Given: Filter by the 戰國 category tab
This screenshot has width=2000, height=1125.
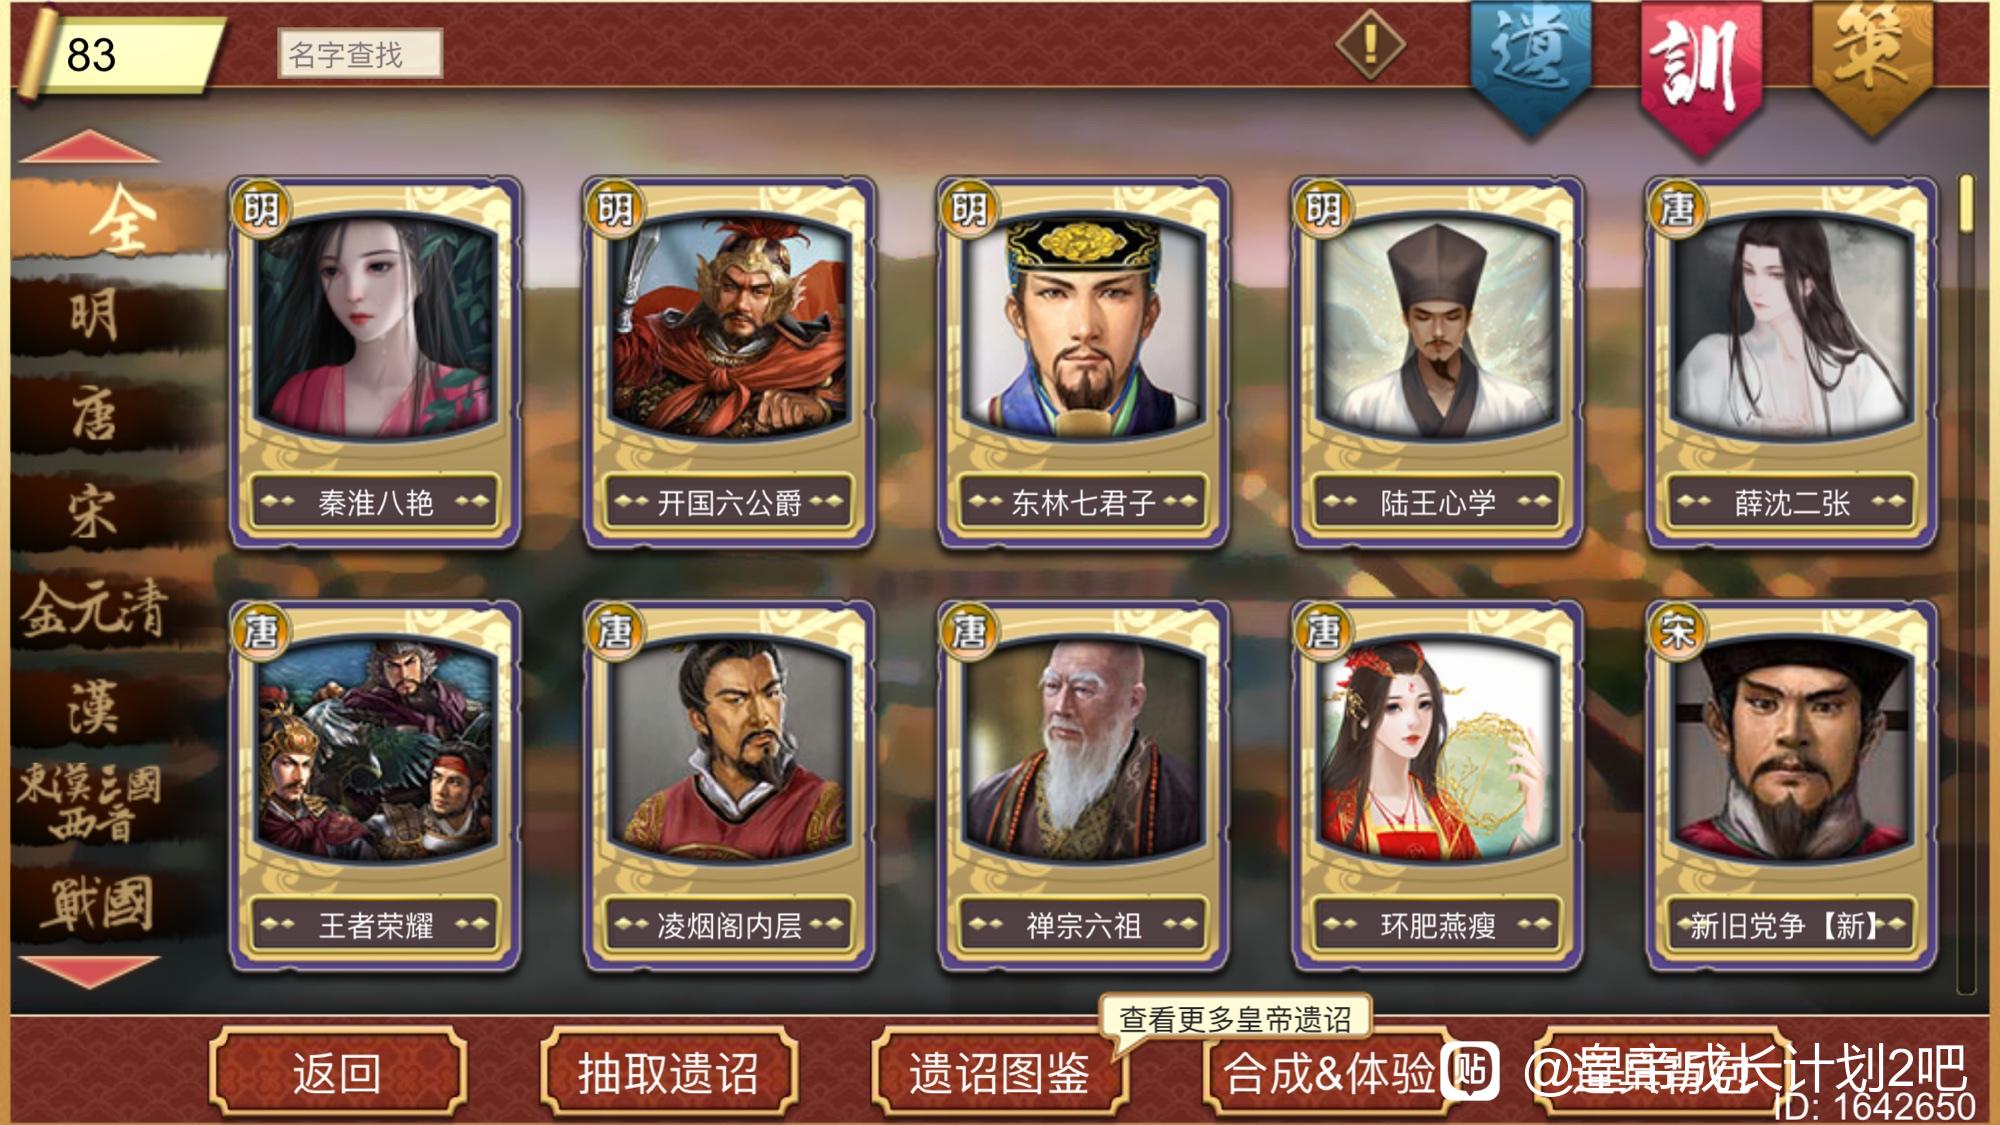Looking at the screenshot, I should (x=93, y=903).
